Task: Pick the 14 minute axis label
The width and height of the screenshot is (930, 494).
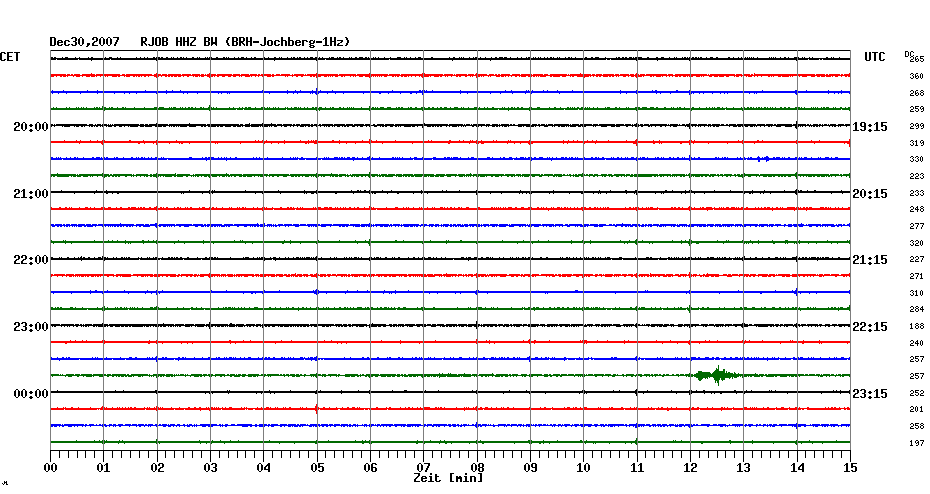Action: [x=797, y=468]
